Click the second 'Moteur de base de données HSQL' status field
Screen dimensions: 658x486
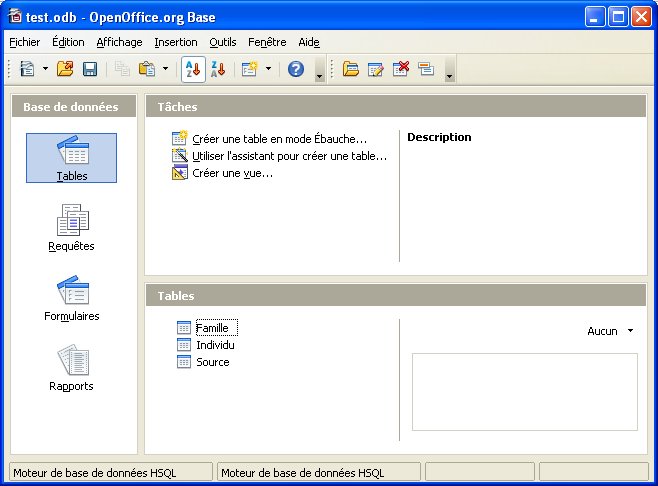319,473
